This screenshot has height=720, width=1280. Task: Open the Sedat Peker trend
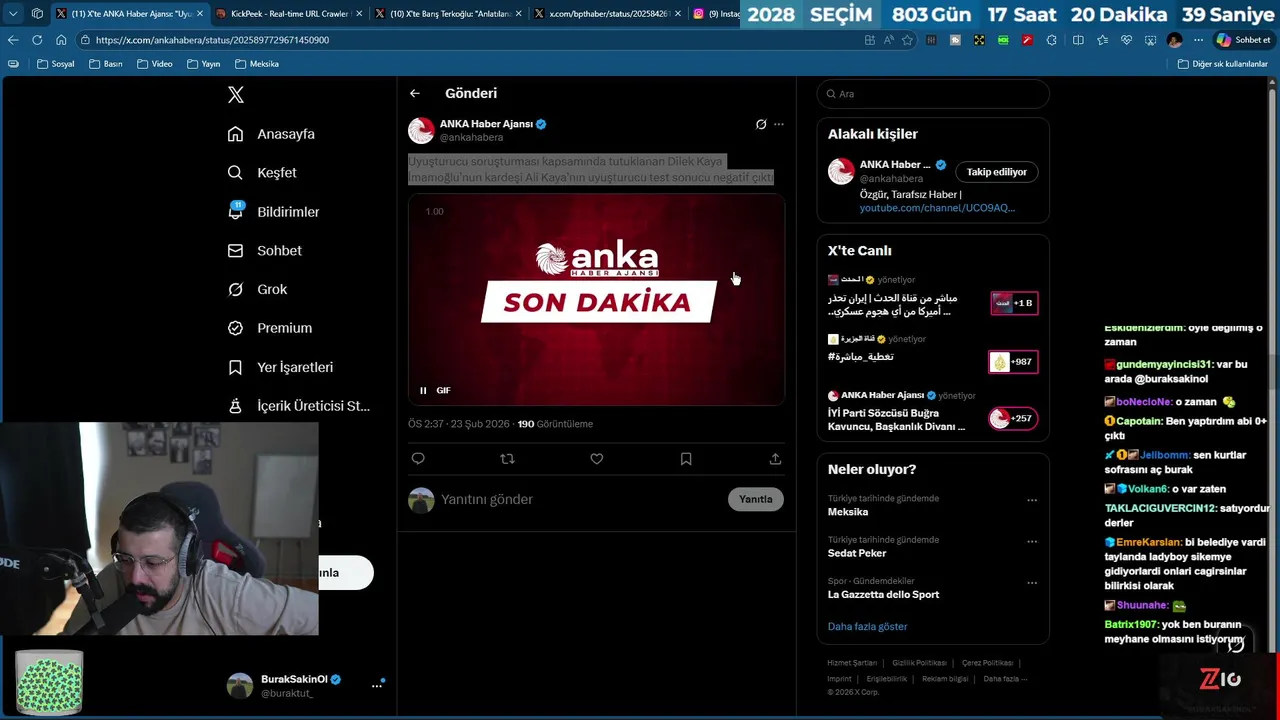[x=857, y=553]
